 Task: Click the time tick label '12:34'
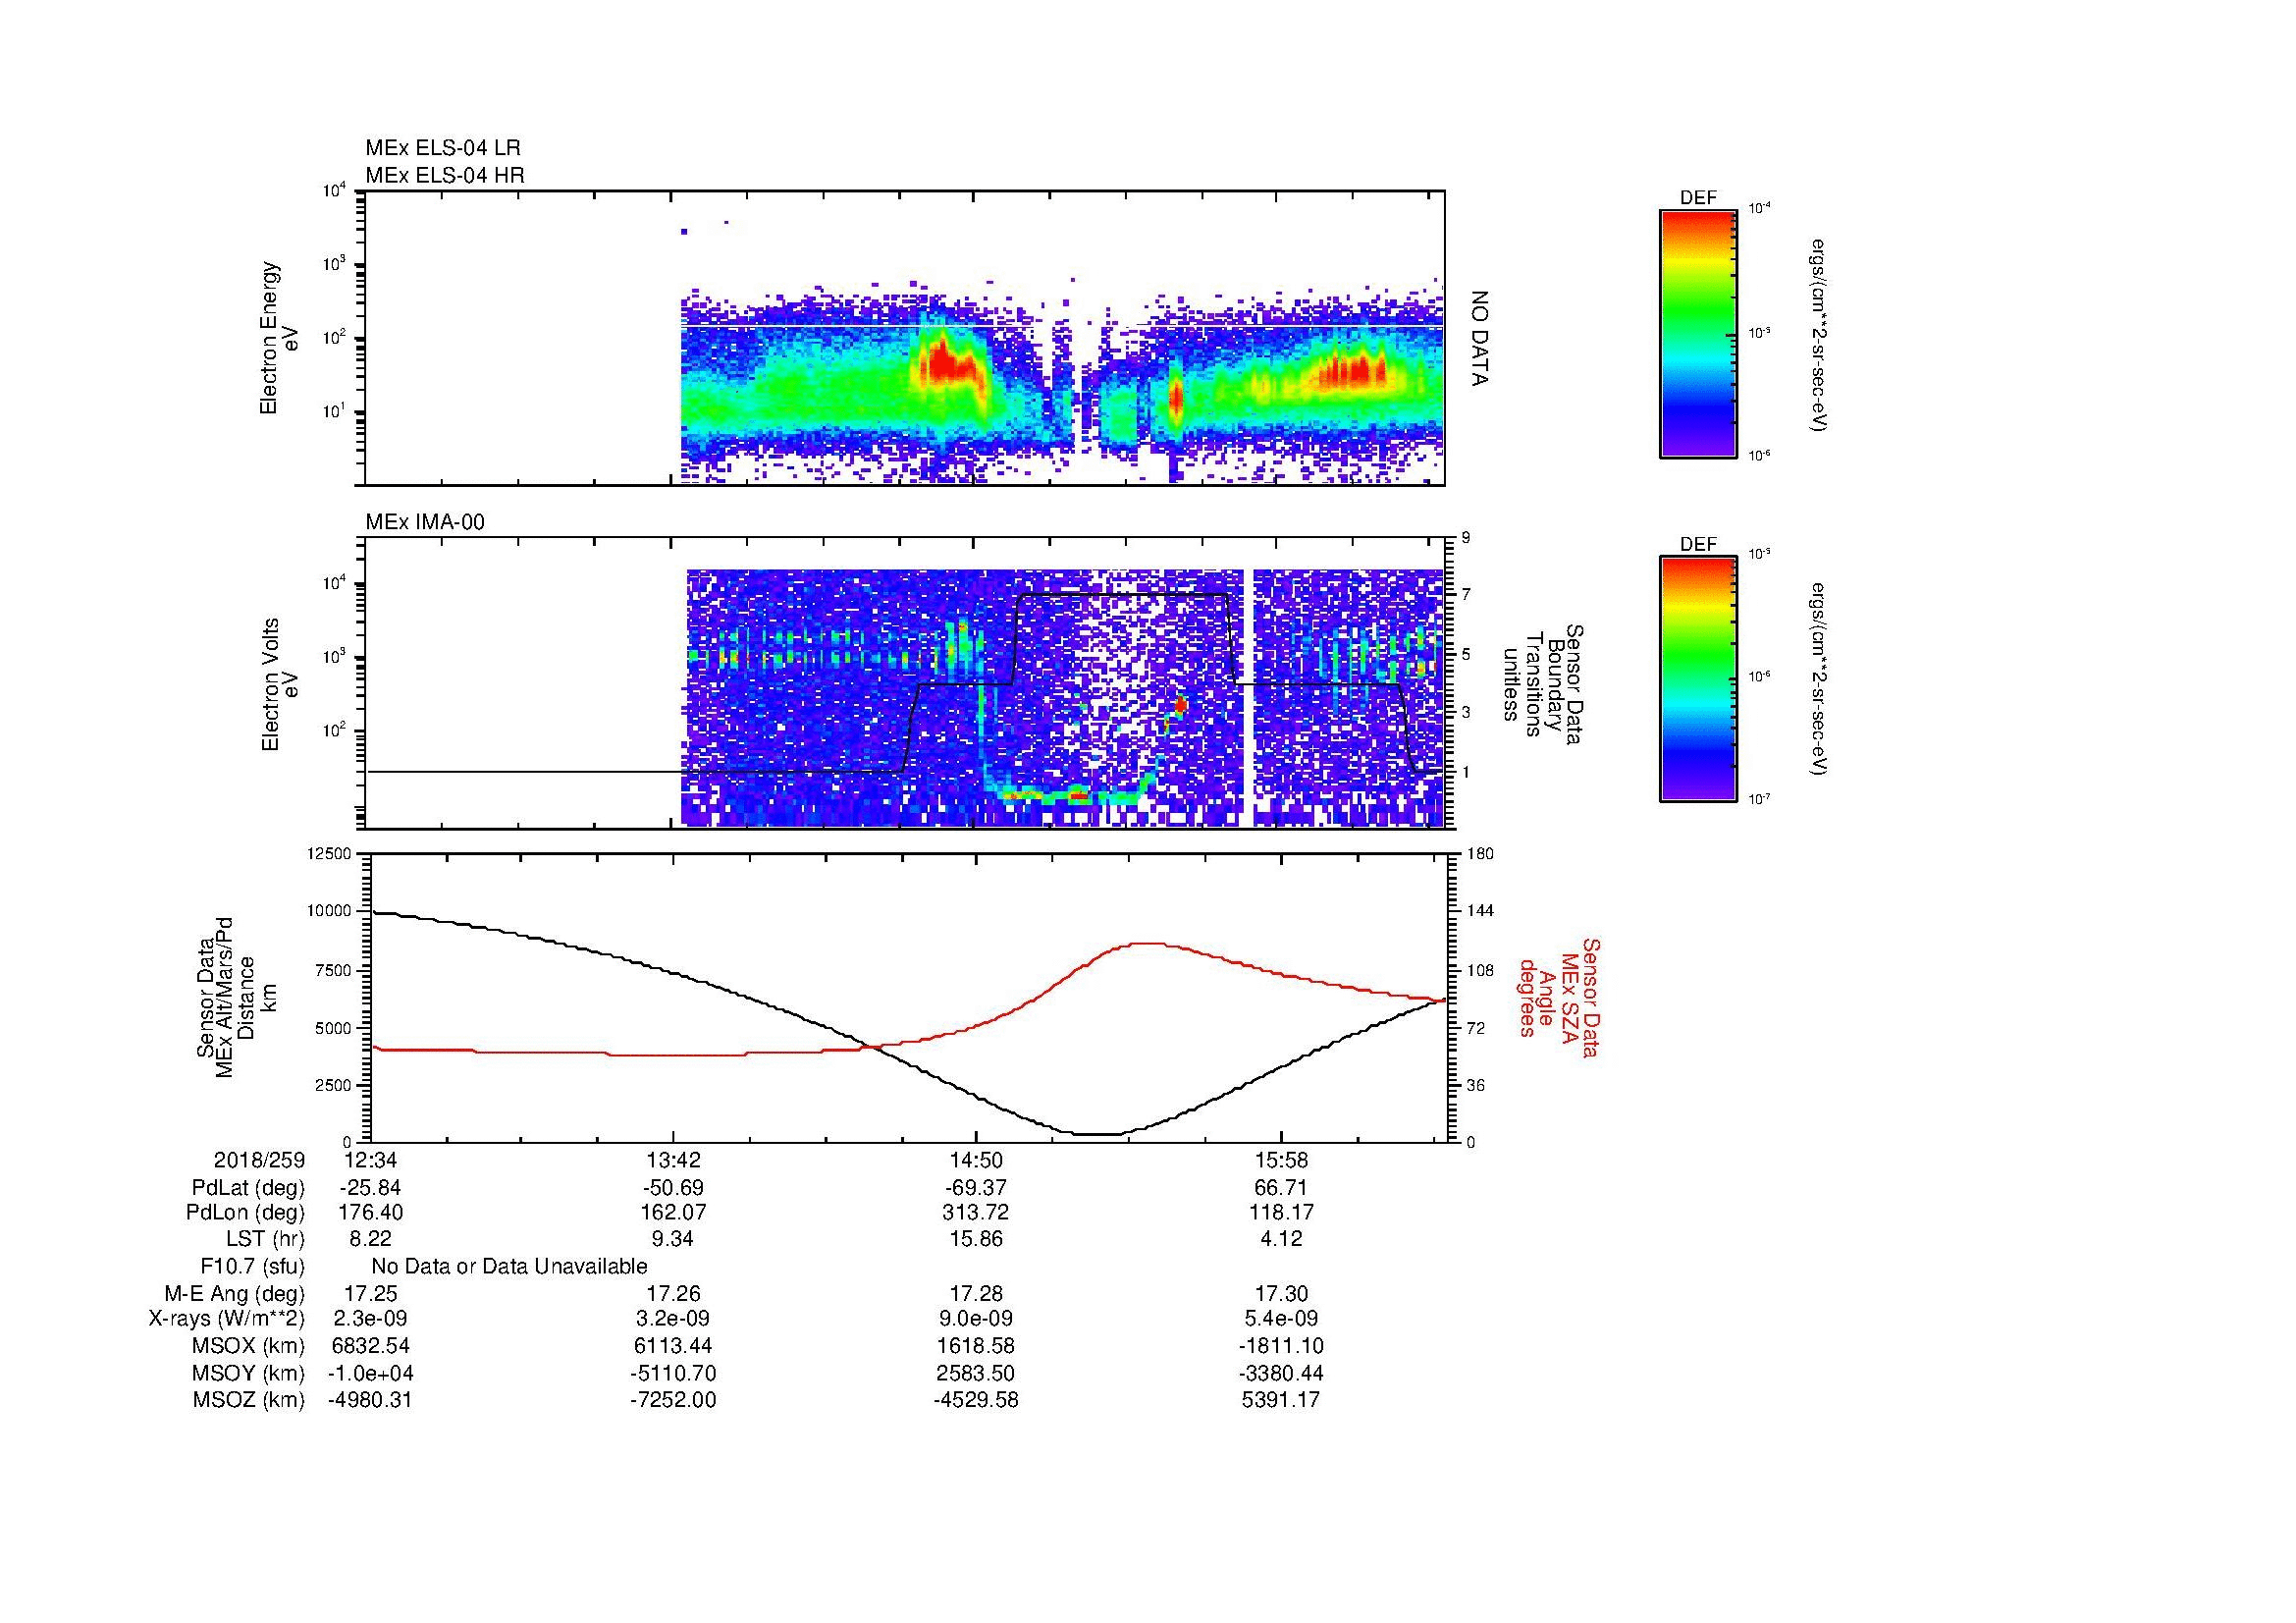pos(370,1161)
